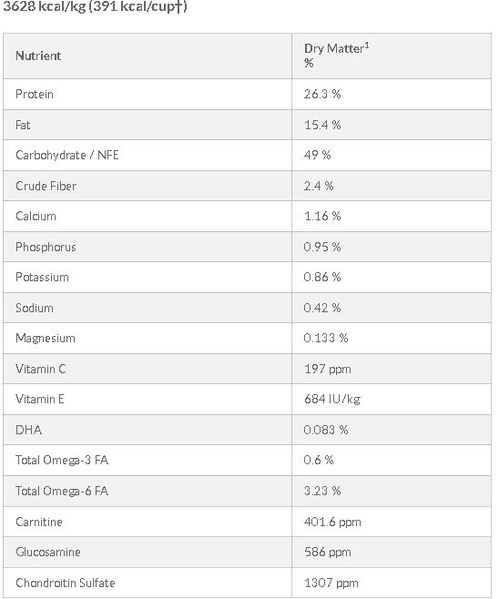Image resolution: width=499 pixels, height=599 pixels.
Task: Click the Dry Matter column header
Action: coord(336,55)
